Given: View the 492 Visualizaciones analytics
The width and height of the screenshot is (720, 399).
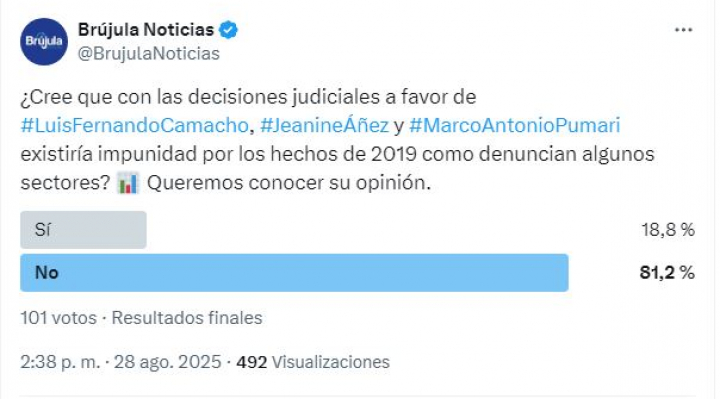Looking at the screenshot, I should 313,362.
